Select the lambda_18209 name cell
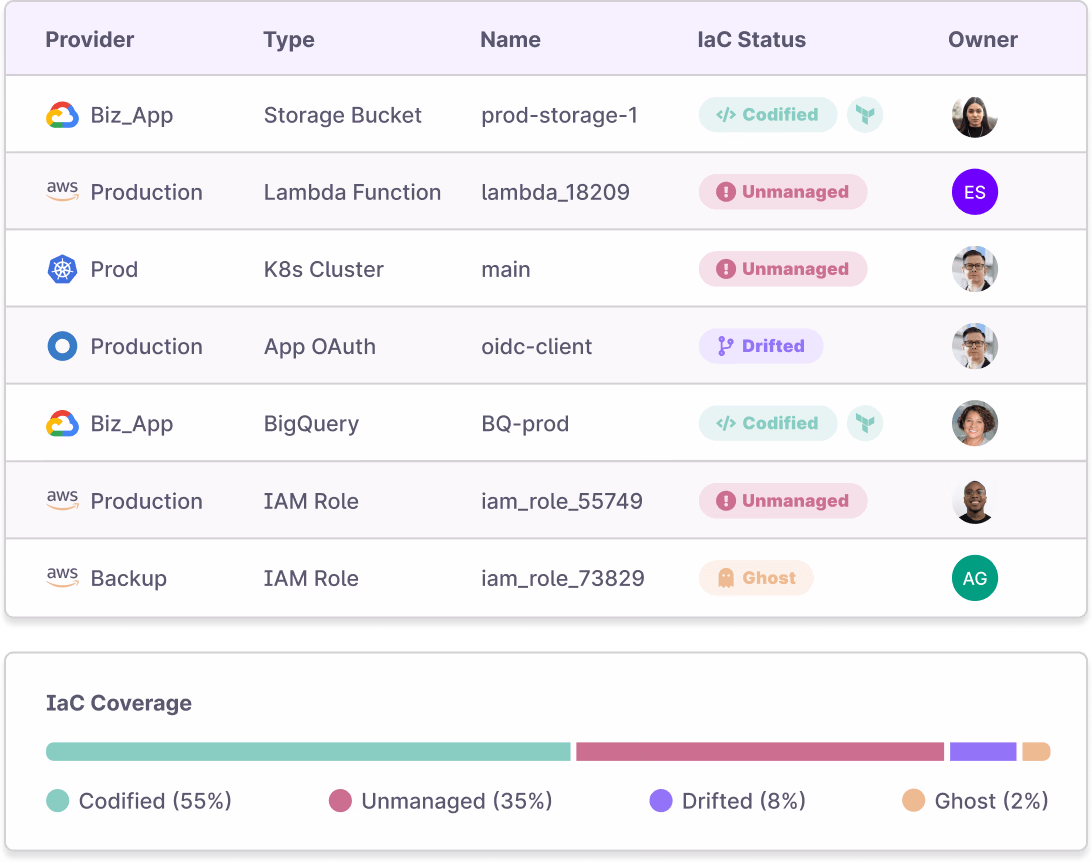The width and height of the screenshot is (1092, 862). (x=555, y=192)
